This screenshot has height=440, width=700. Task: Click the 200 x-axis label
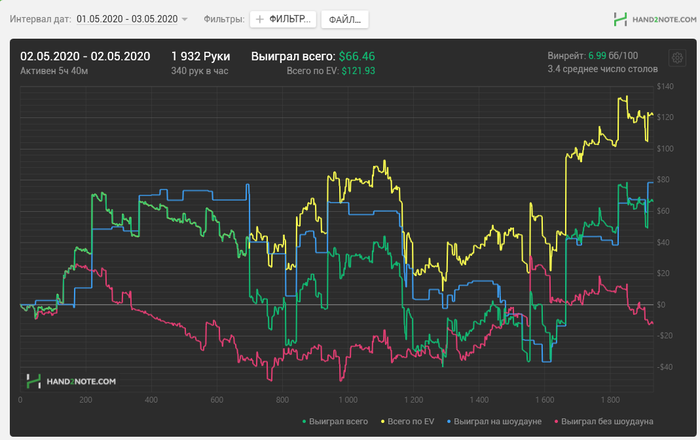86,400
